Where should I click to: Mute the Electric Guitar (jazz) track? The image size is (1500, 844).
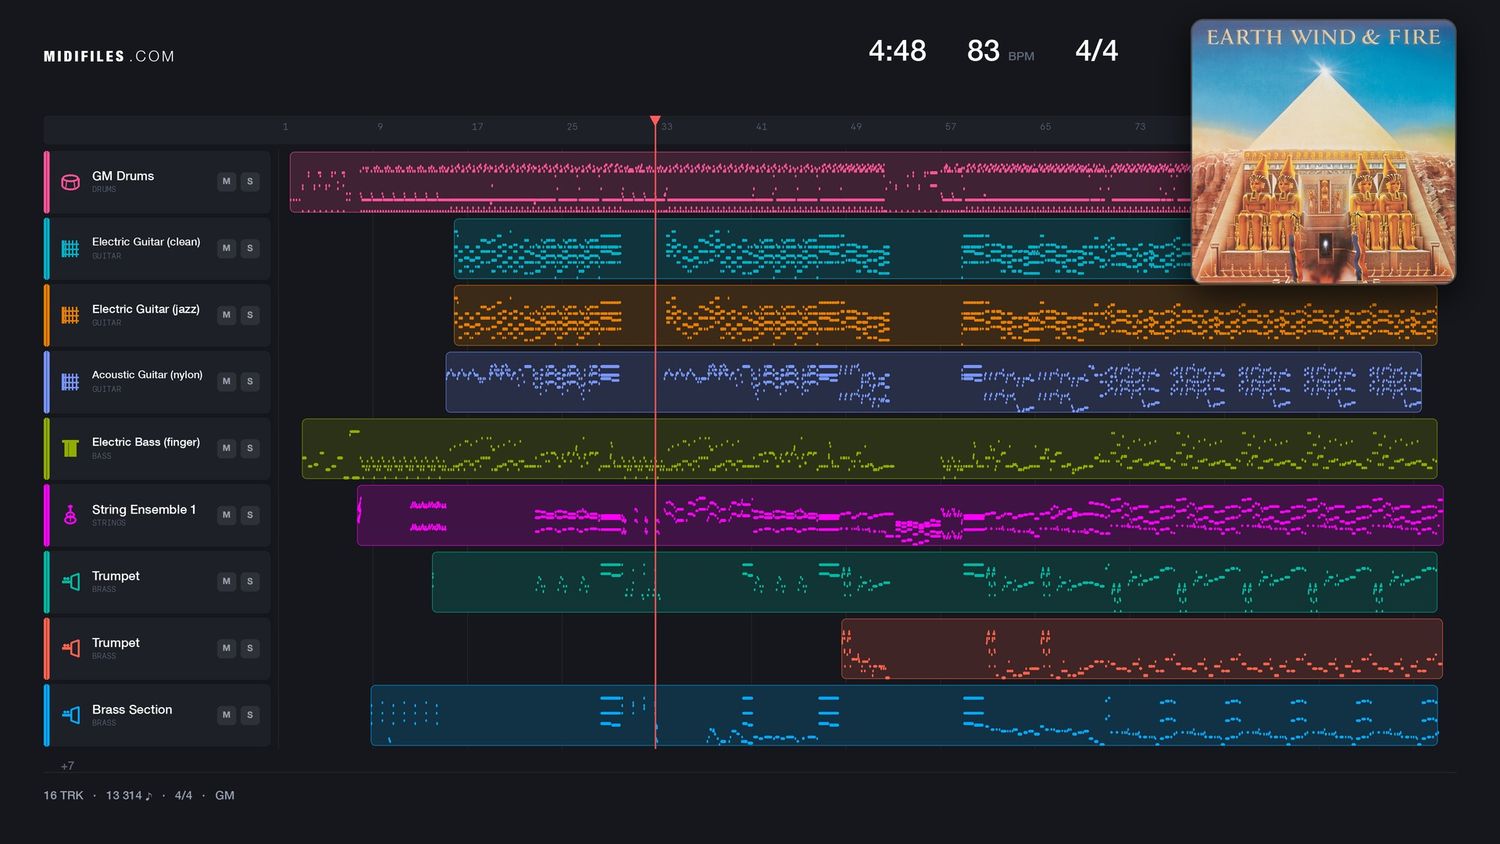point(227,315)
